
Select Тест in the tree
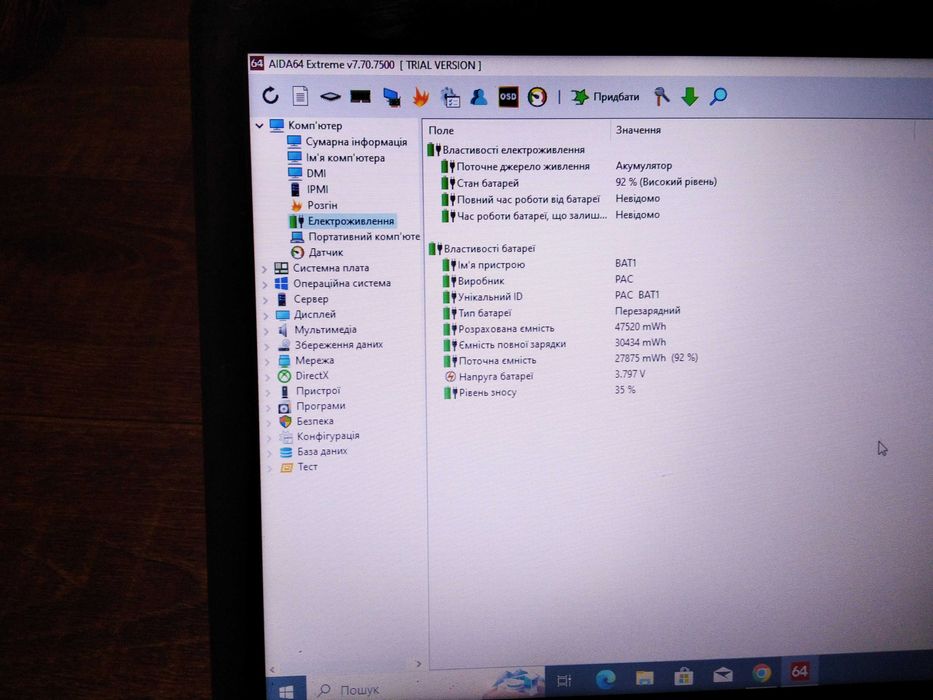pos(299,467)
